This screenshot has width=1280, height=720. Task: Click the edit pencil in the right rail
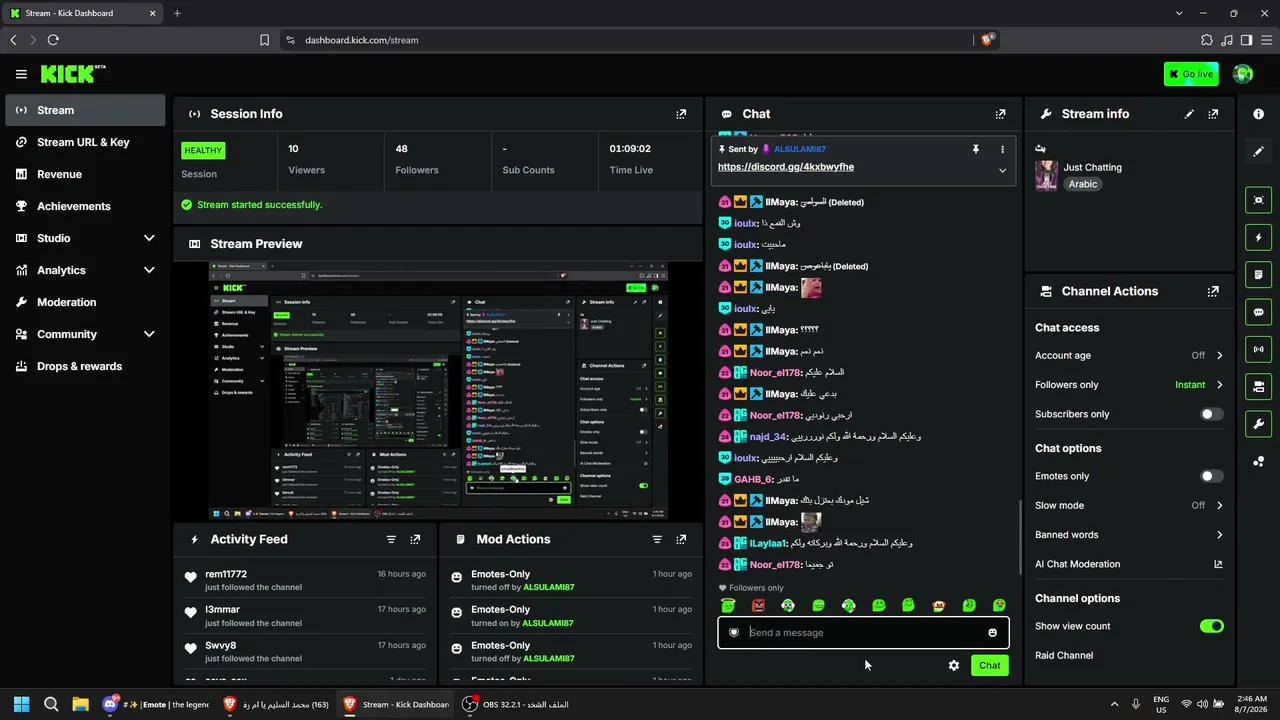(1258, 151)
